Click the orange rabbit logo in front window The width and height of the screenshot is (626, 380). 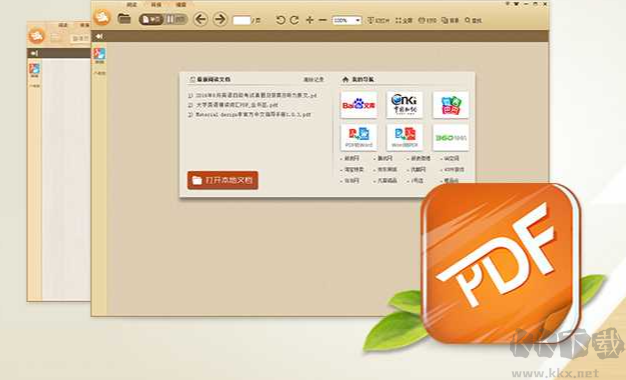click(x=102, y=18)
